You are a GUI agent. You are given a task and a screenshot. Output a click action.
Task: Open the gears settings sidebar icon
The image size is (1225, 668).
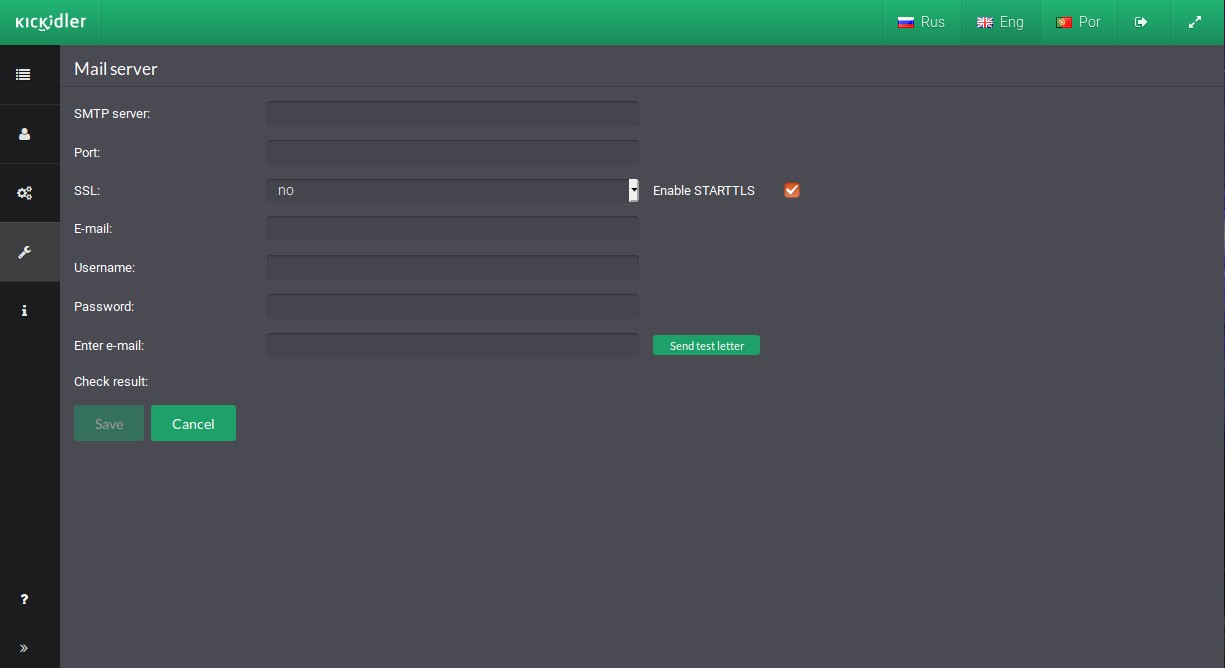24,193
